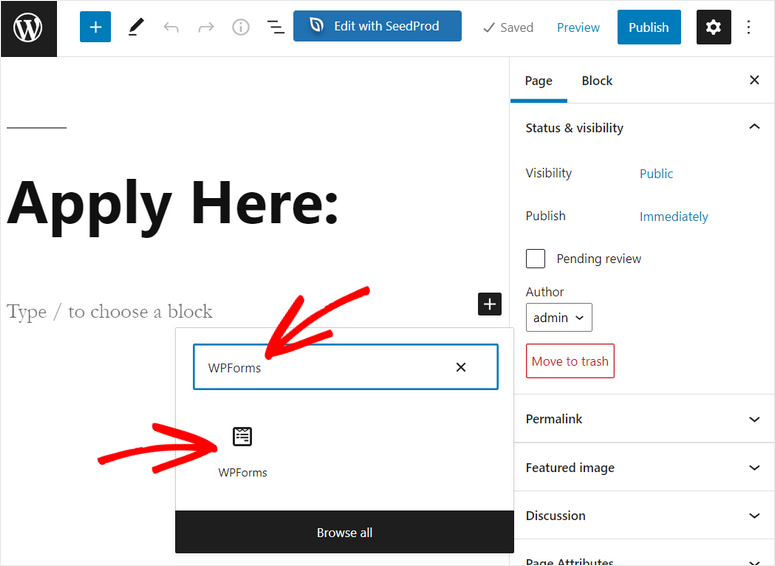Click the Publish button
Screen dimensions: 775x566
coord(648,27)
